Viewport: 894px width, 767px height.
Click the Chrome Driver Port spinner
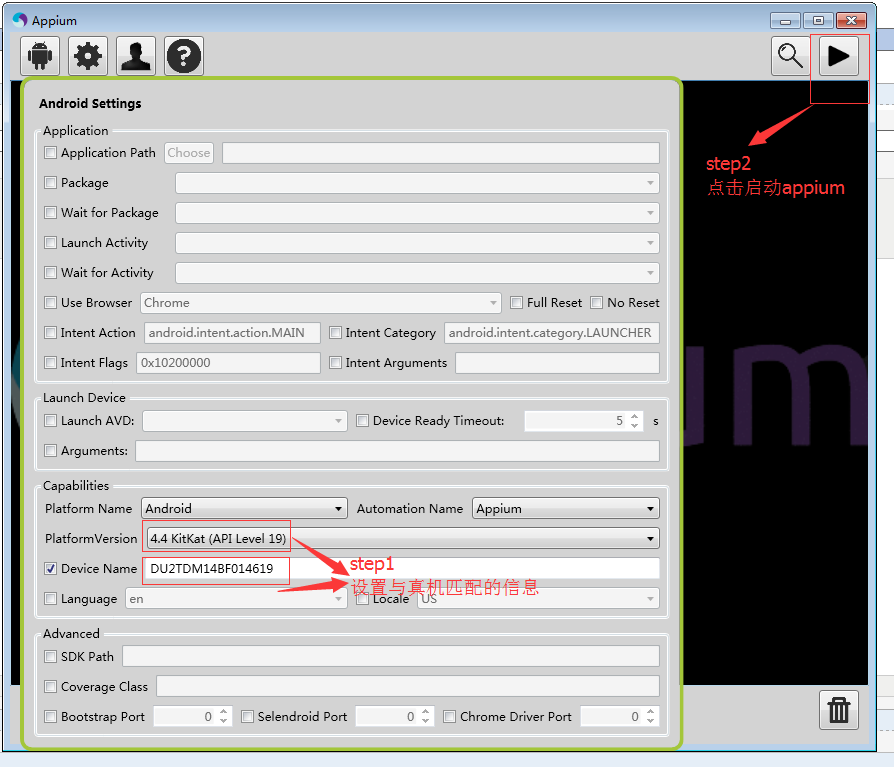620,717
